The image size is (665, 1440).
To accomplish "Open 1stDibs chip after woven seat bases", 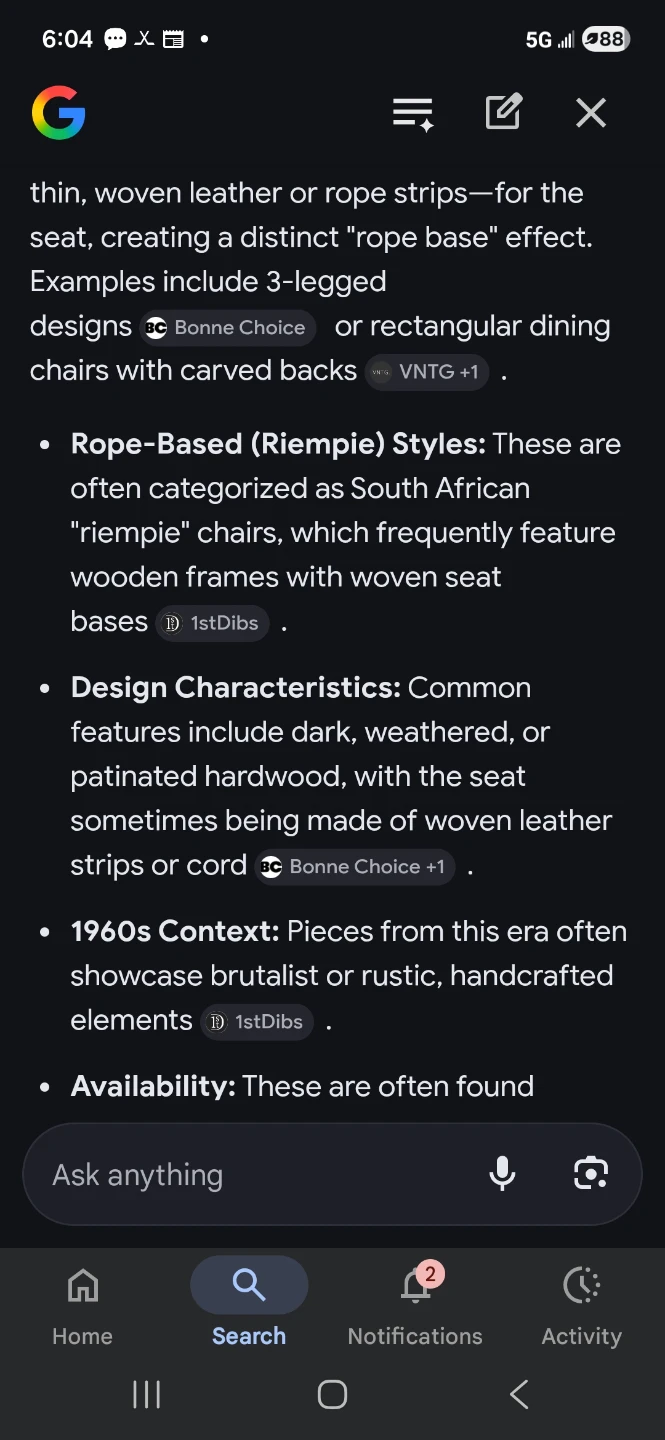I will click(x=212, y=623).
